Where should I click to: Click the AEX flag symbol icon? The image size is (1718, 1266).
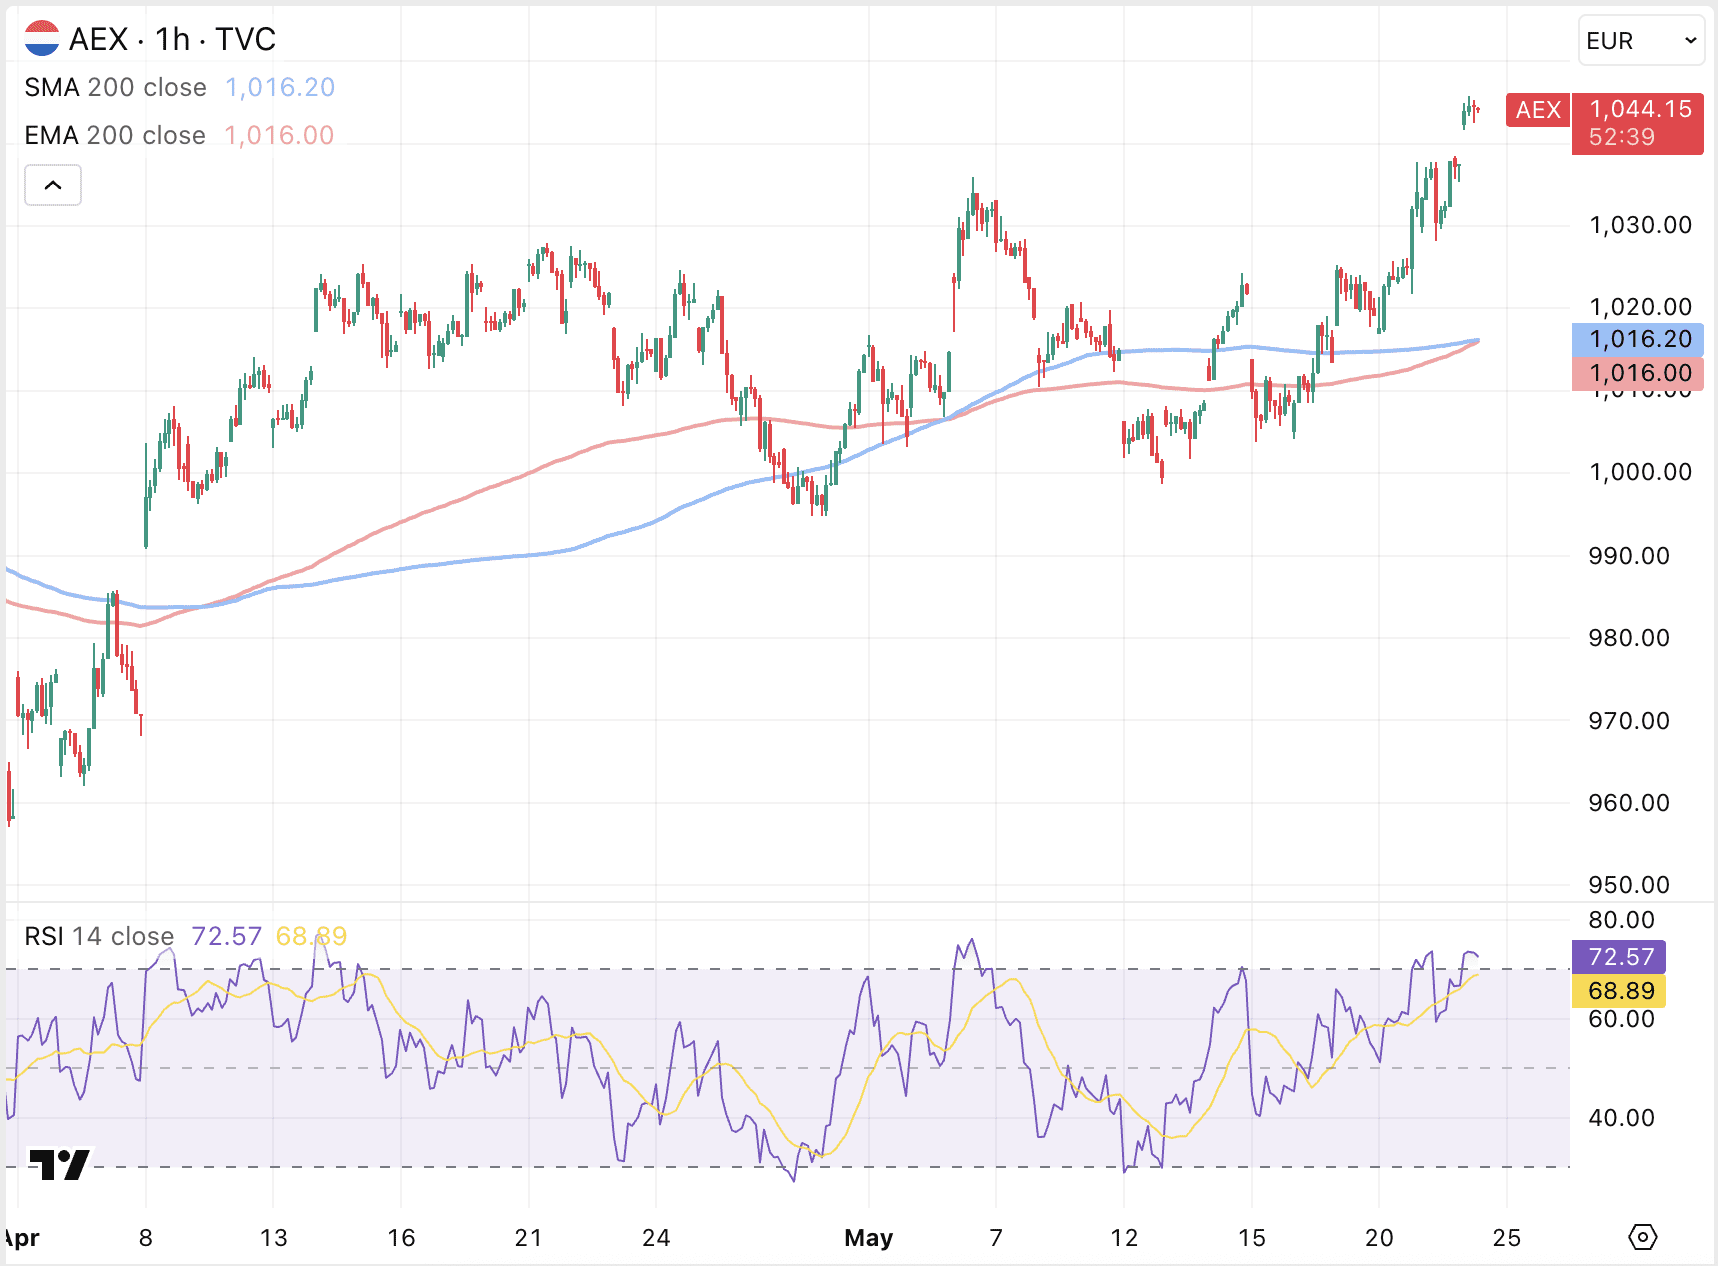click(42, 39)
